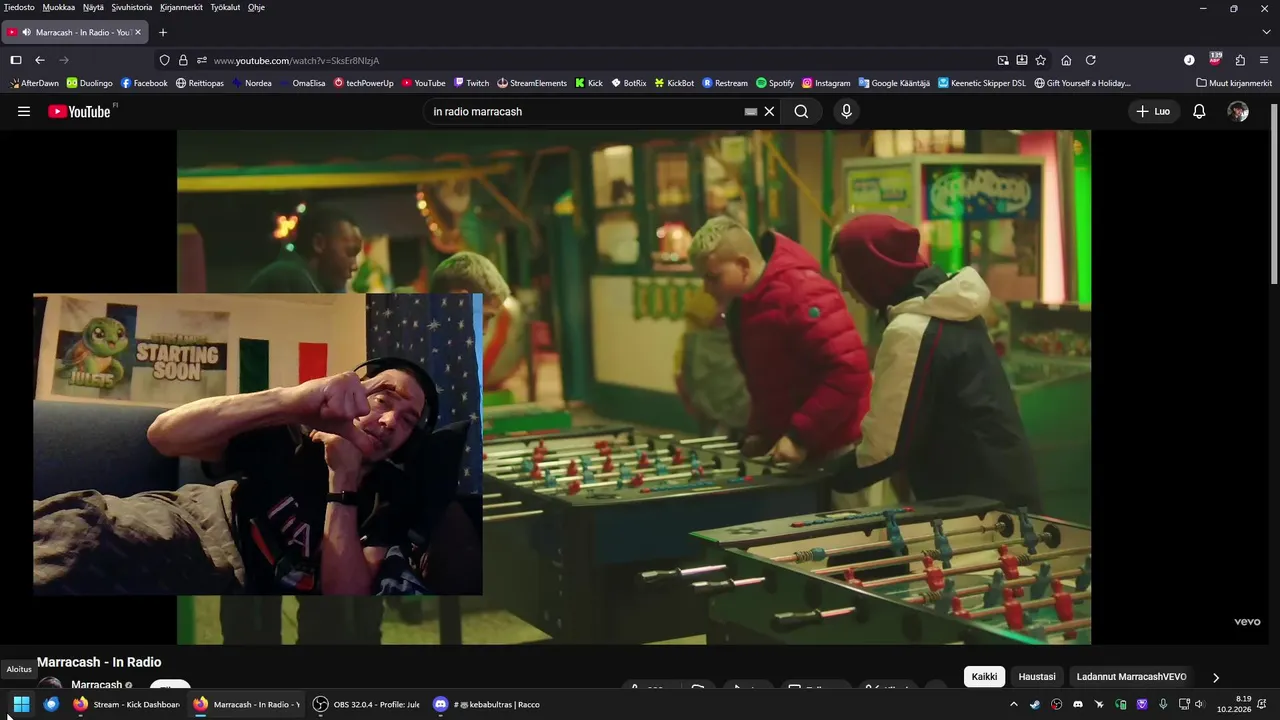
Task: Open Duolingo bookmark
Action: click(x=89, y=83)
